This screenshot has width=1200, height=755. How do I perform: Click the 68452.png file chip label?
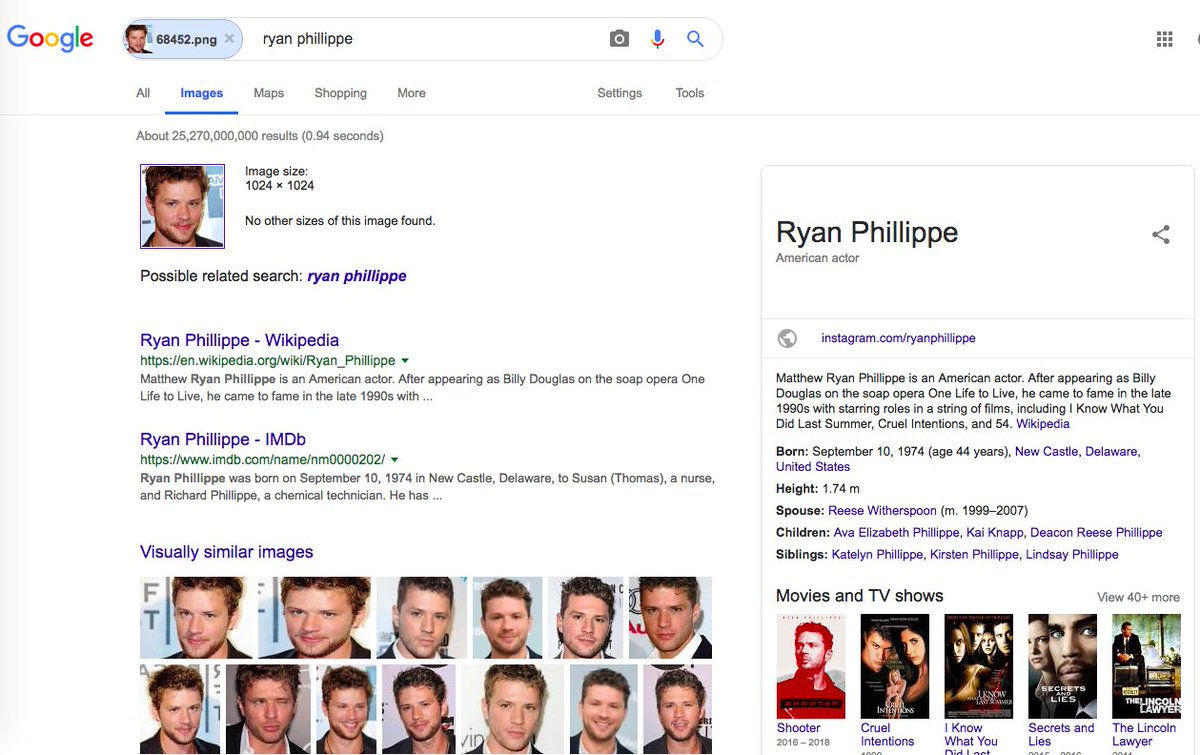click(186, 39)
